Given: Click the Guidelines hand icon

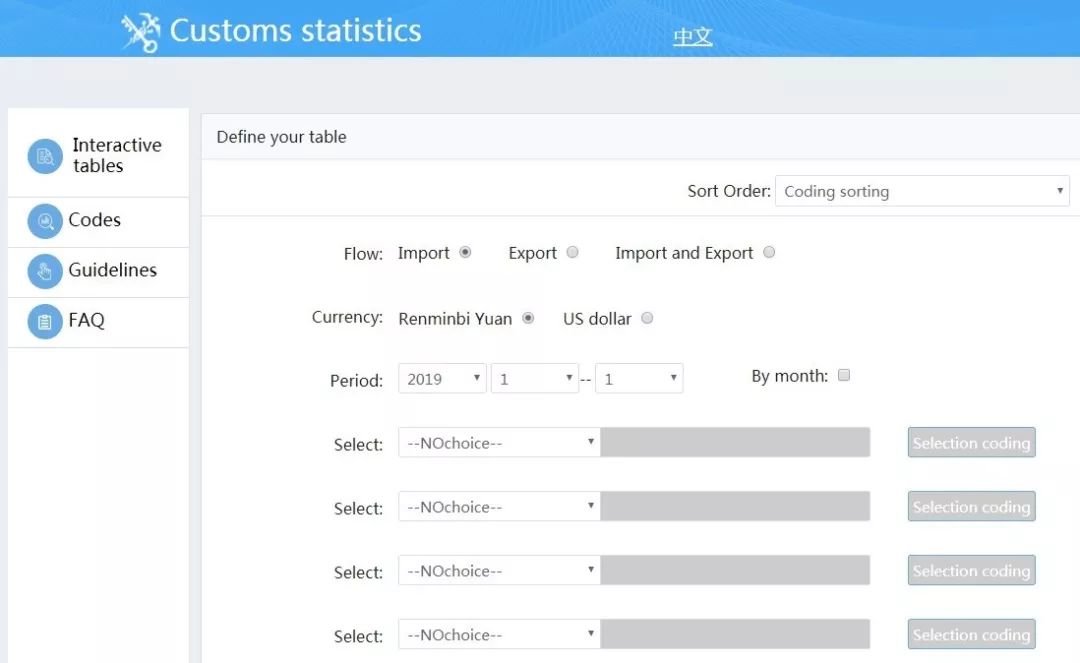Looking at the screenshot, I should point(45,271).
